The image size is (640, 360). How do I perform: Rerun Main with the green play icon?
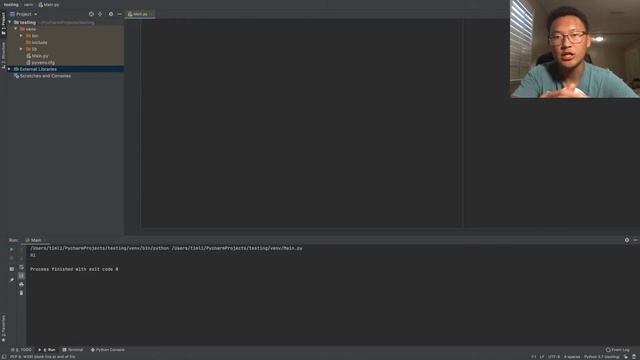(x=11, y=249)
